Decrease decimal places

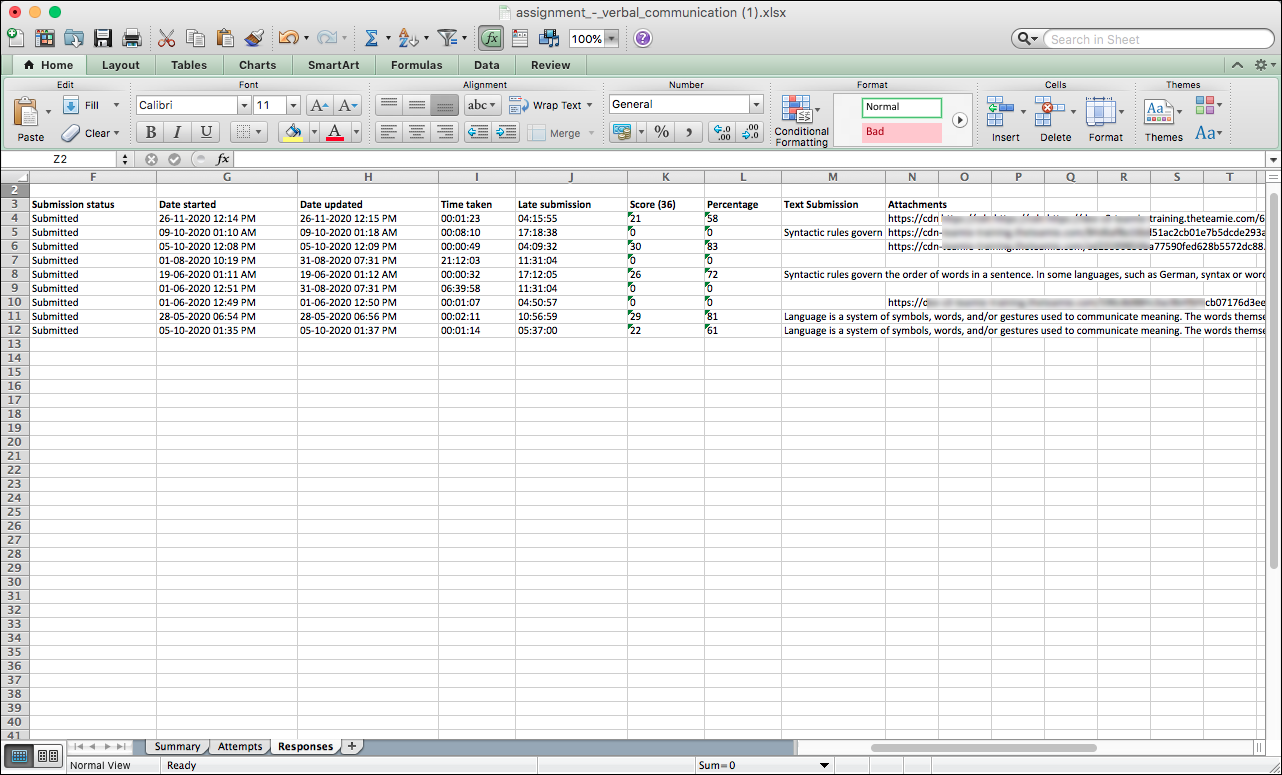(750, 131)
